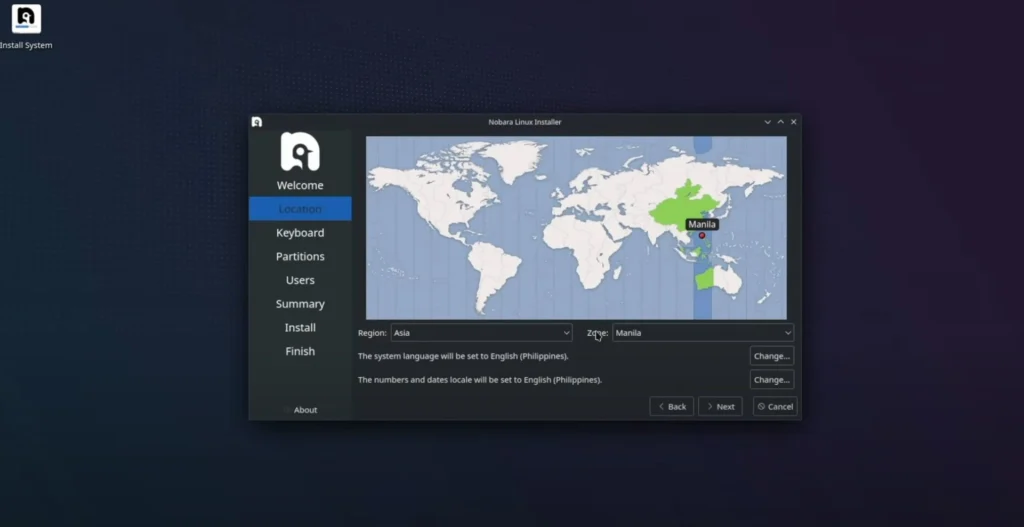
Task: Change the numbers and dates locale
Action: (x=771, y=380)
